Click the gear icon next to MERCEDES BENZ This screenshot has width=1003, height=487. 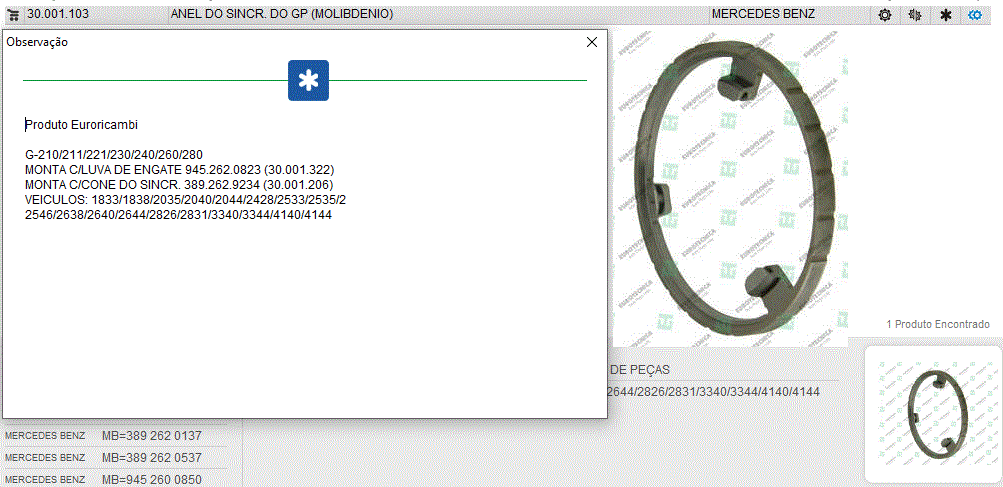(884, 15)
